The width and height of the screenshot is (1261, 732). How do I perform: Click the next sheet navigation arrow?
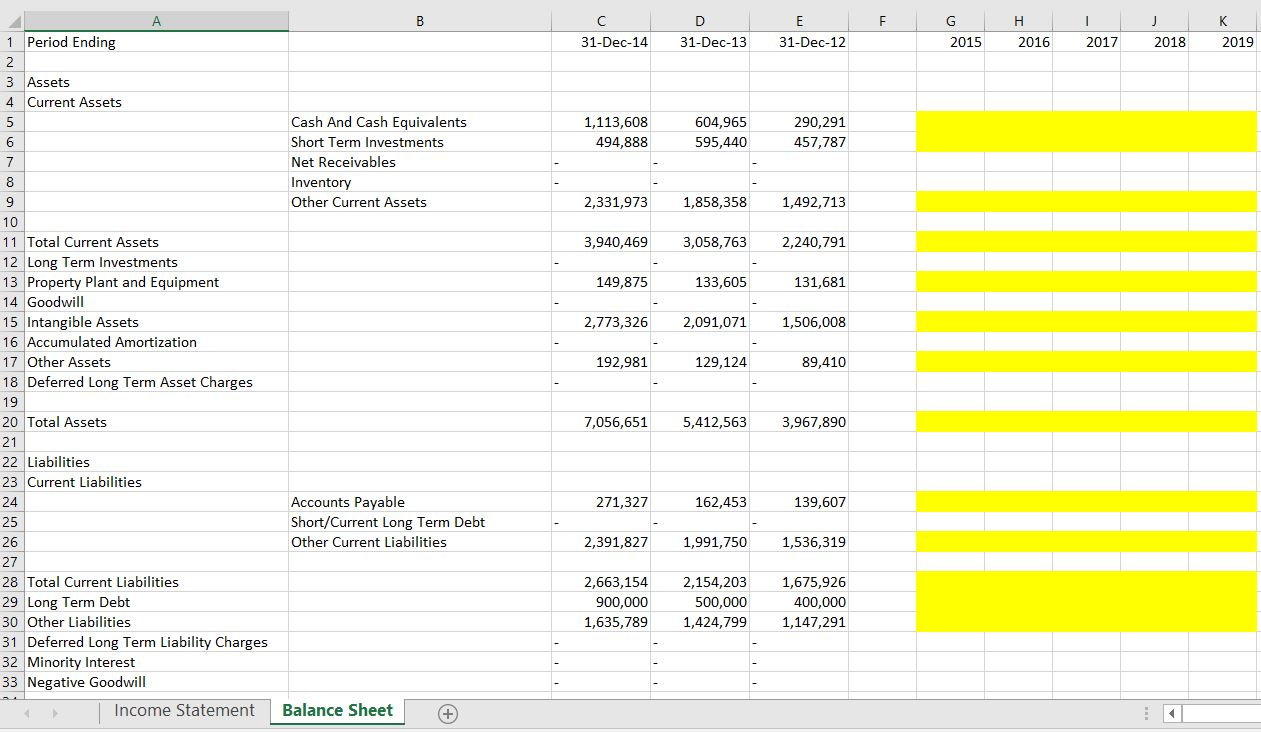point(56,713)
